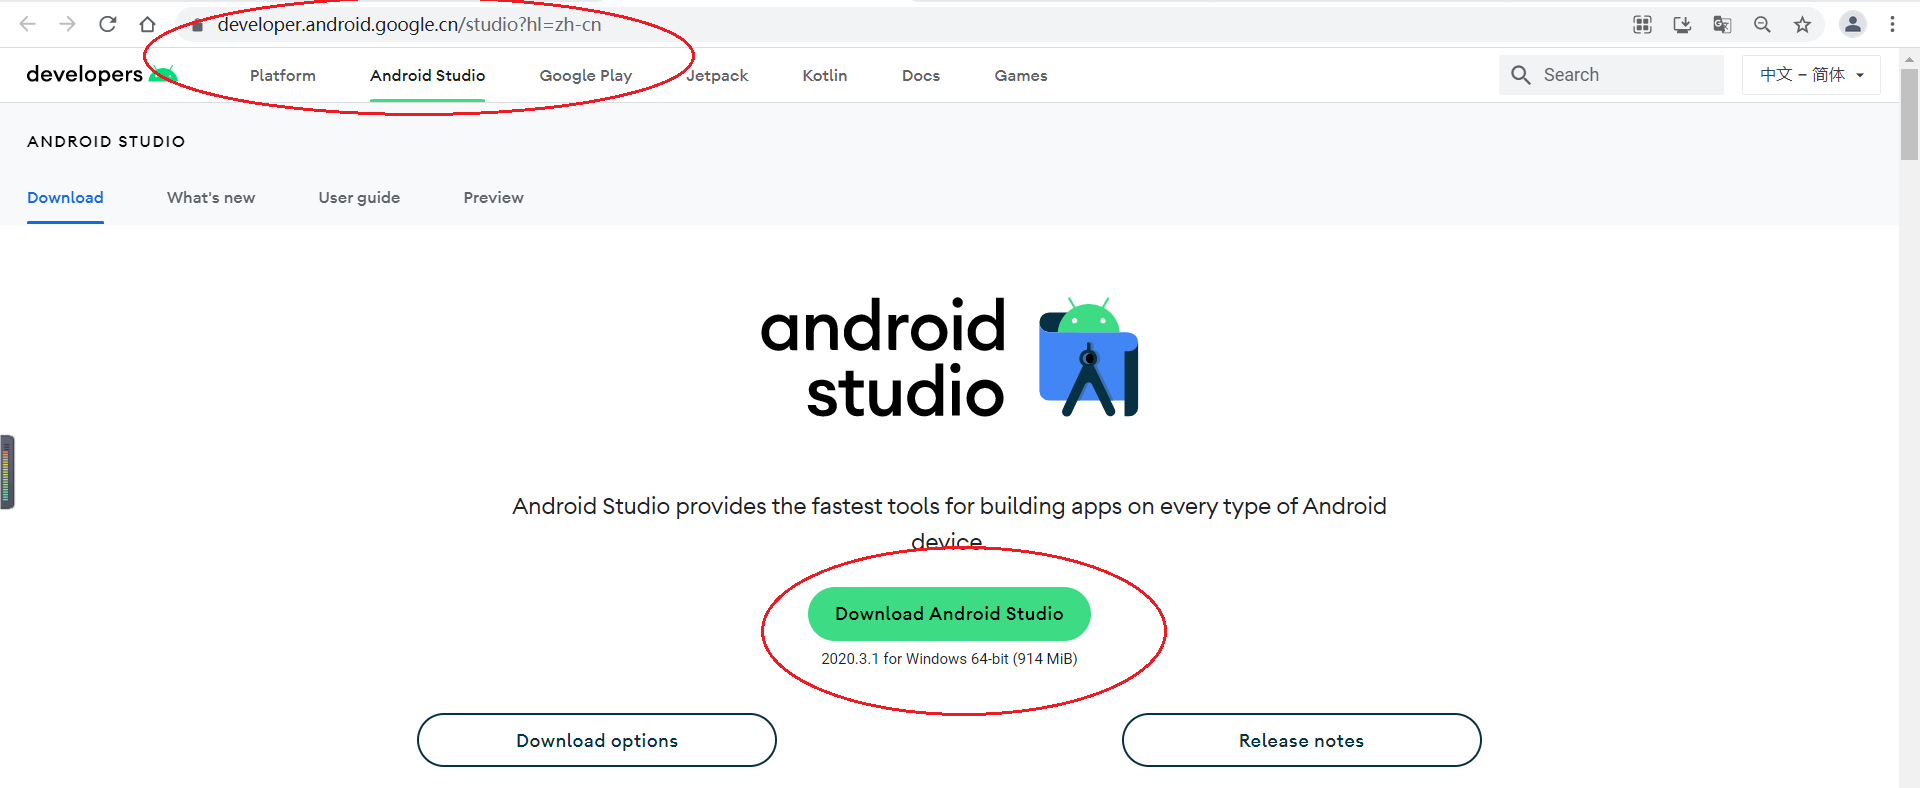The height and width of the screenshot is (788, 1920).
Task: Go to the Jetpack nav item
Action: point(717,76)
